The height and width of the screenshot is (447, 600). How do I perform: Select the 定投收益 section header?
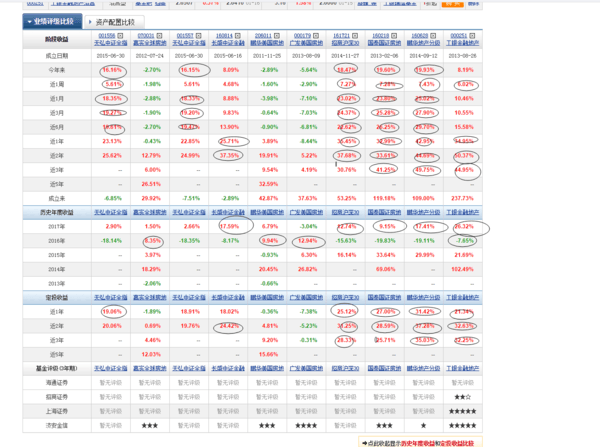click(x=57, y=298)
